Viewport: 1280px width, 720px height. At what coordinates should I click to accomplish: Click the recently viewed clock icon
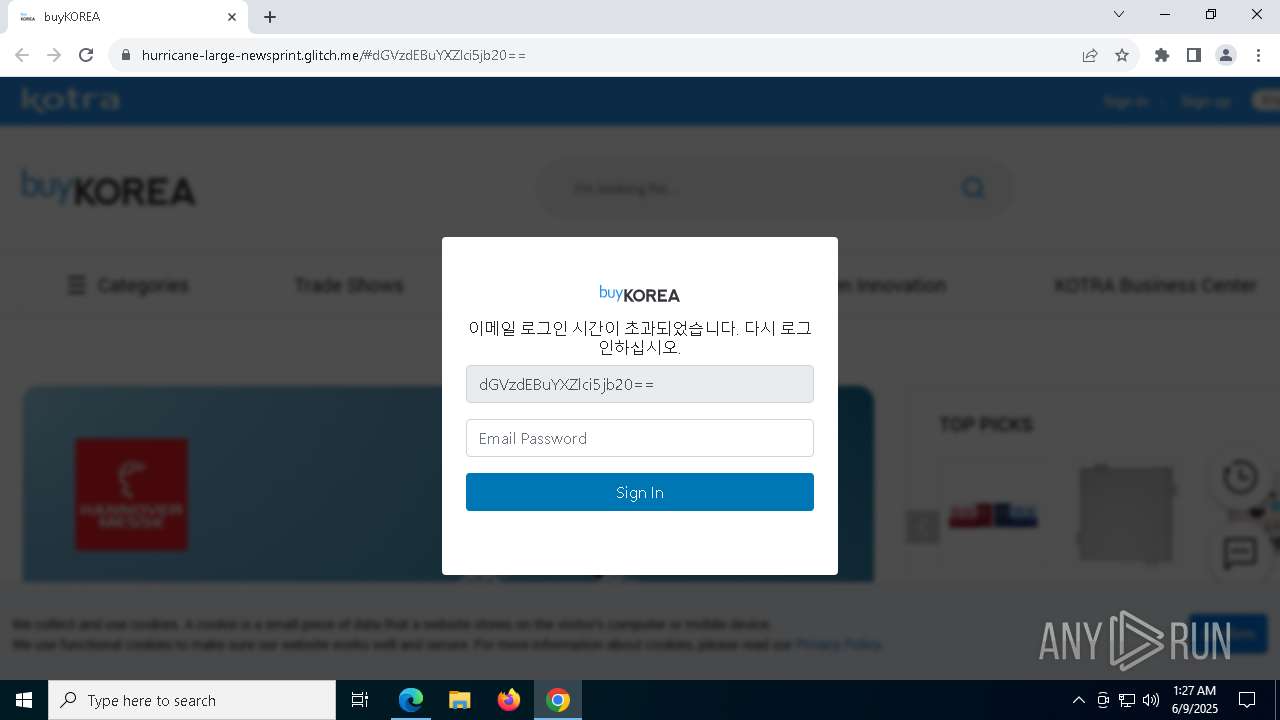coord(1240,477)
